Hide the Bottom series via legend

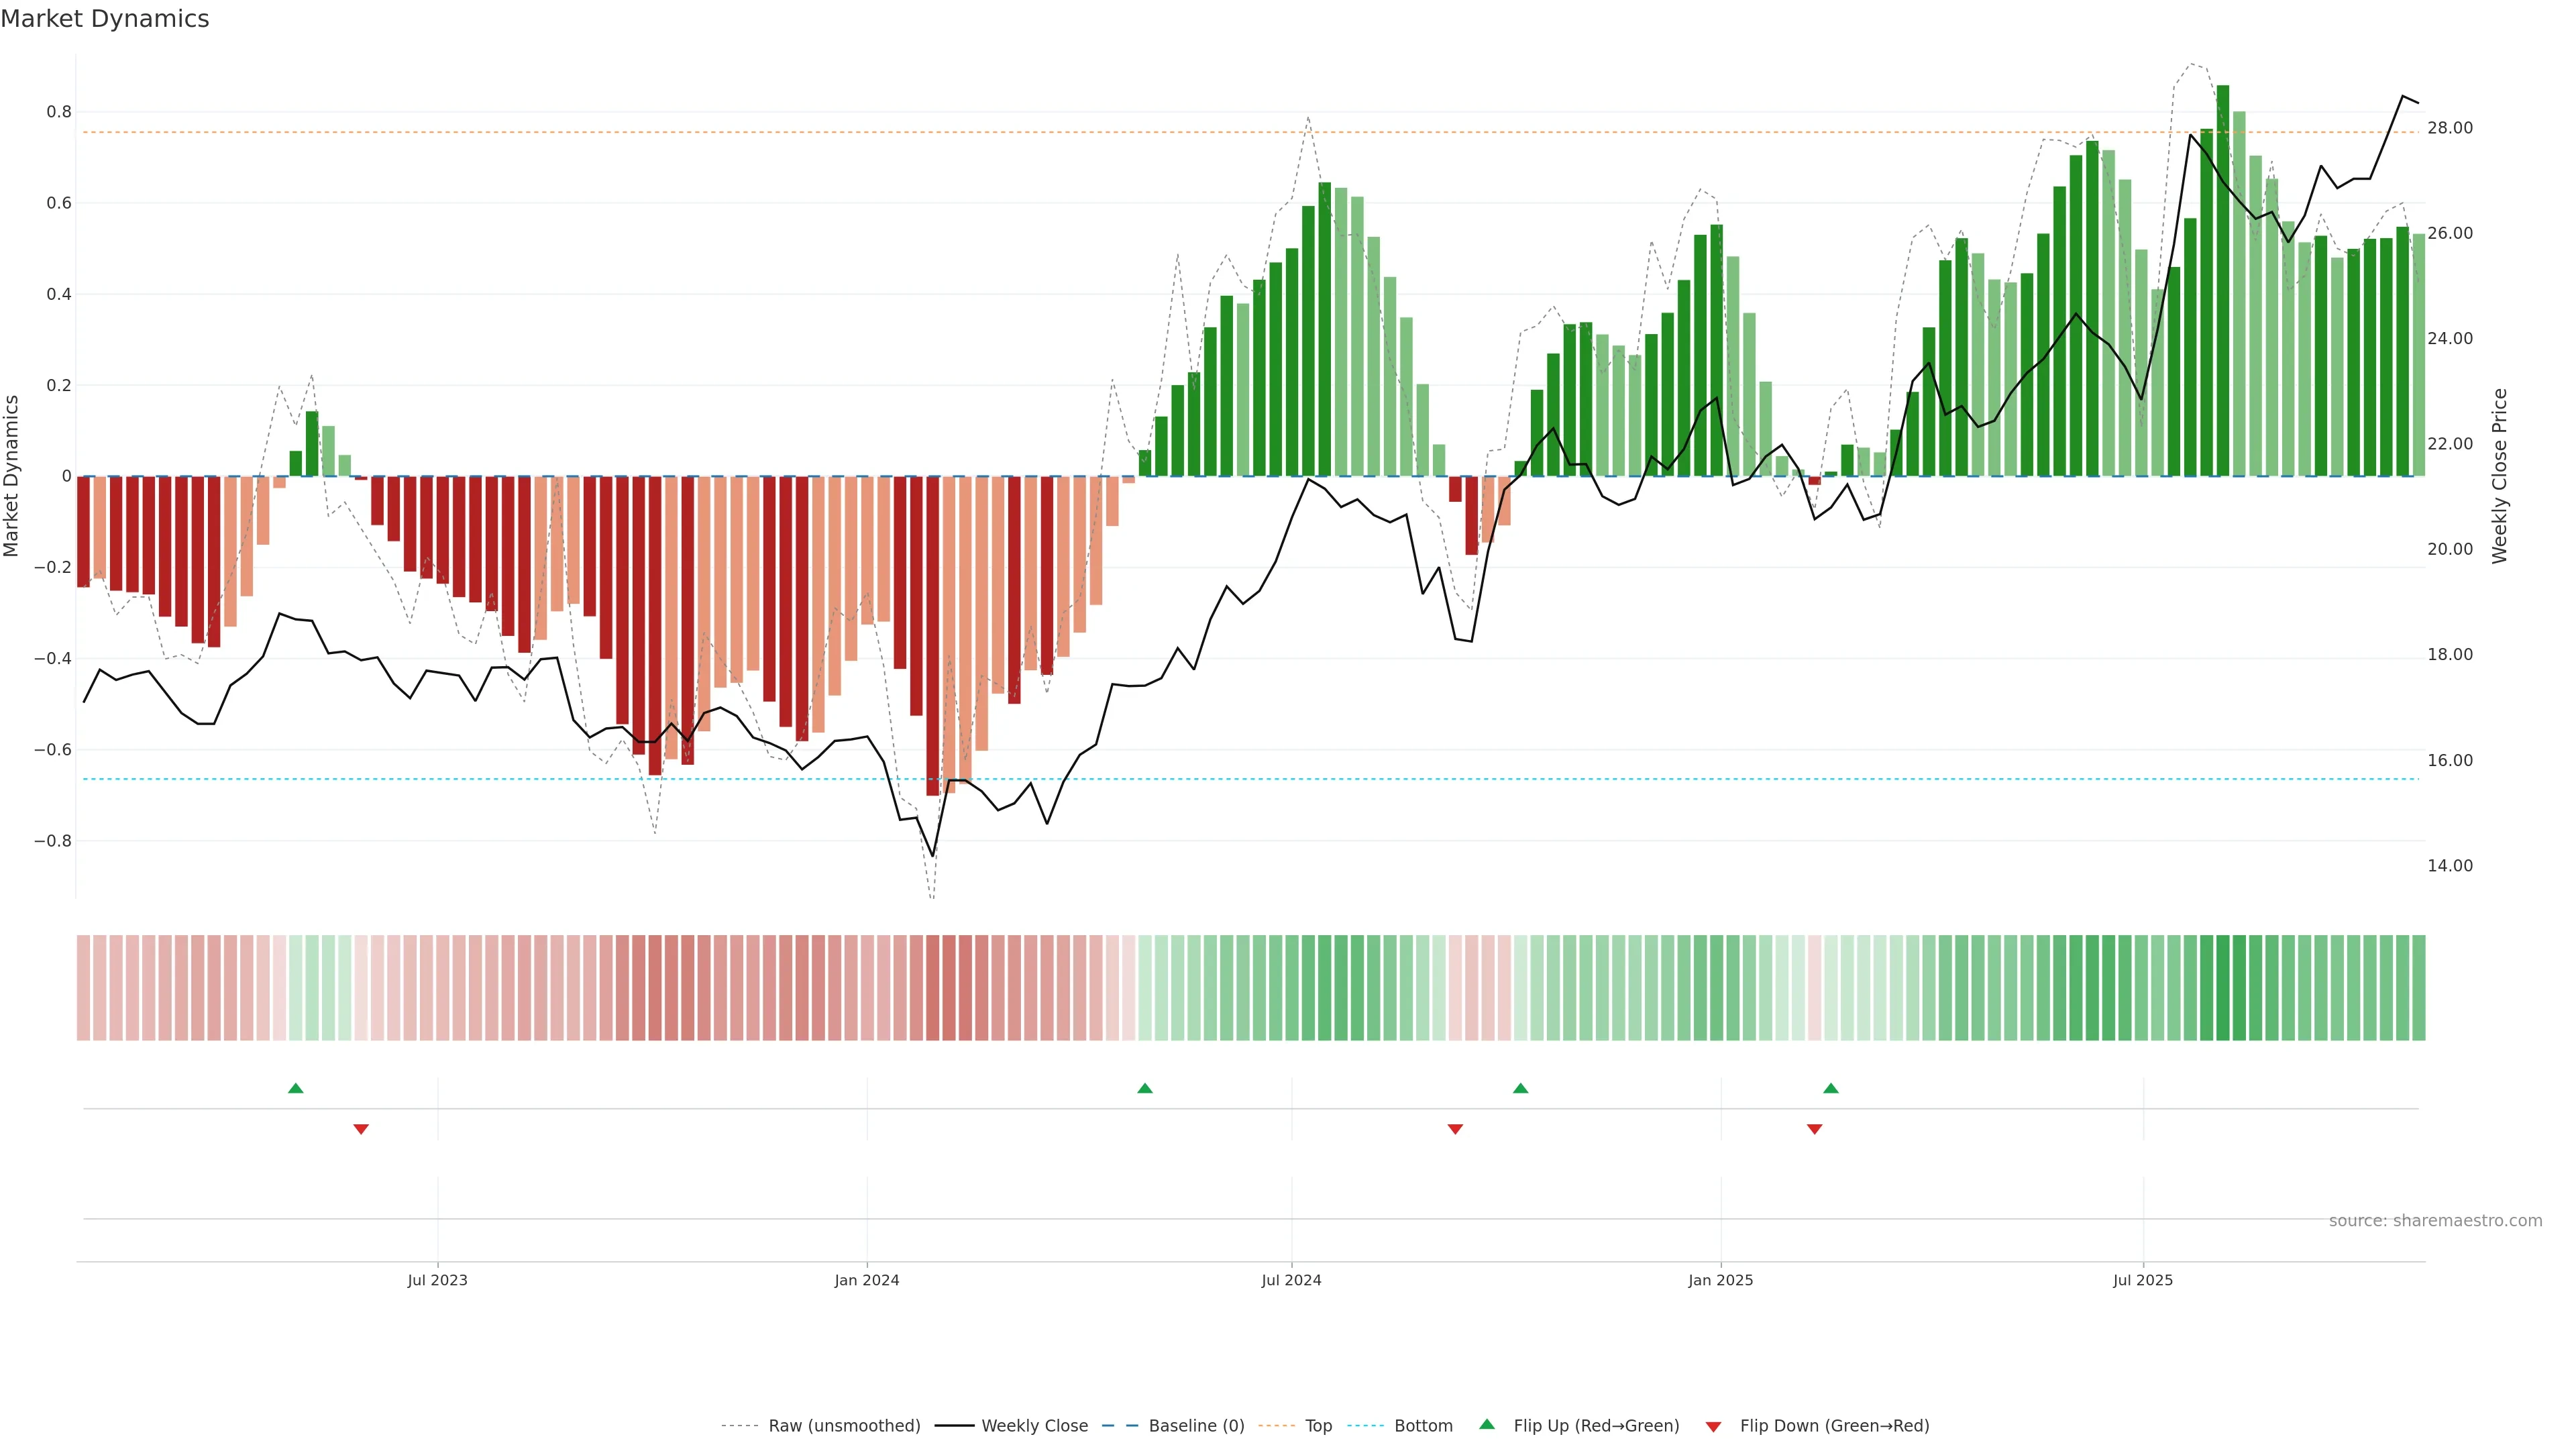[x=1423, y=1426]
